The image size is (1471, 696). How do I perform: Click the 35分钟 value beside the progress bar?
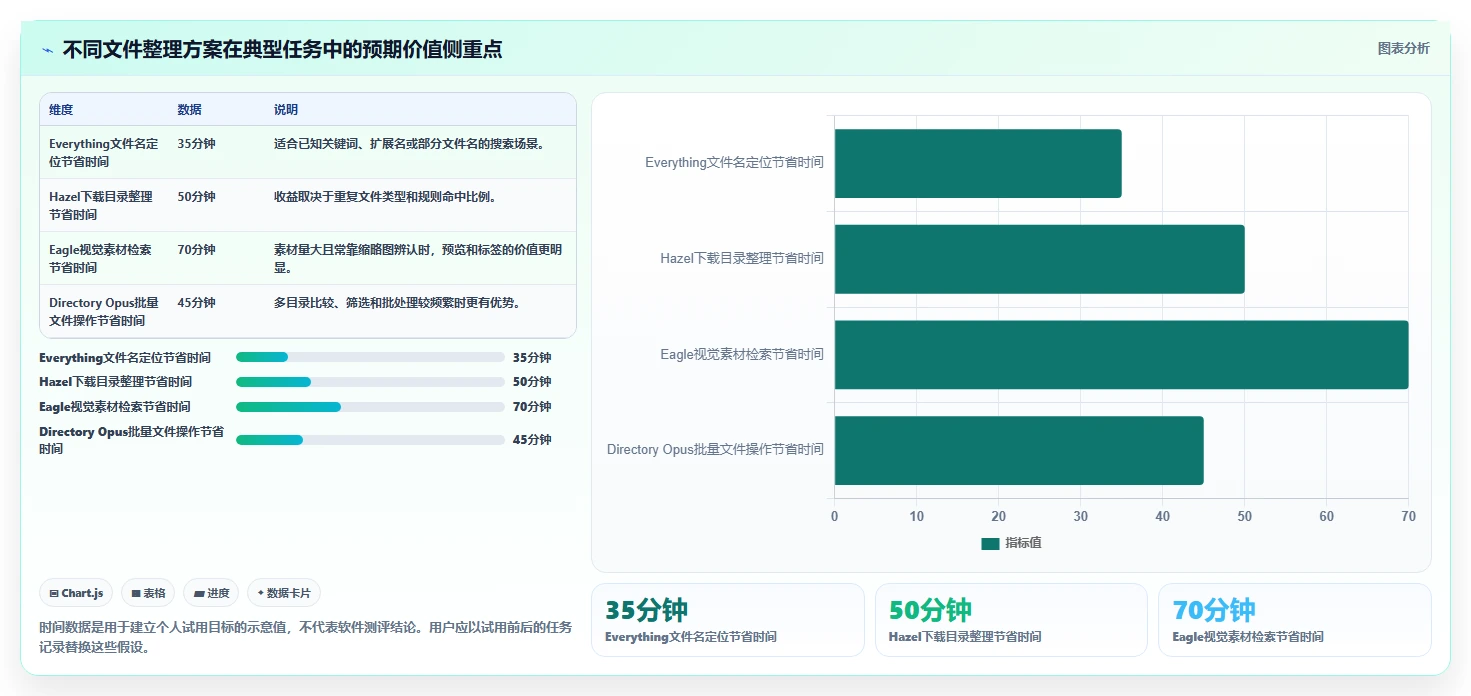pyautogui.click(x=532, y=358)
